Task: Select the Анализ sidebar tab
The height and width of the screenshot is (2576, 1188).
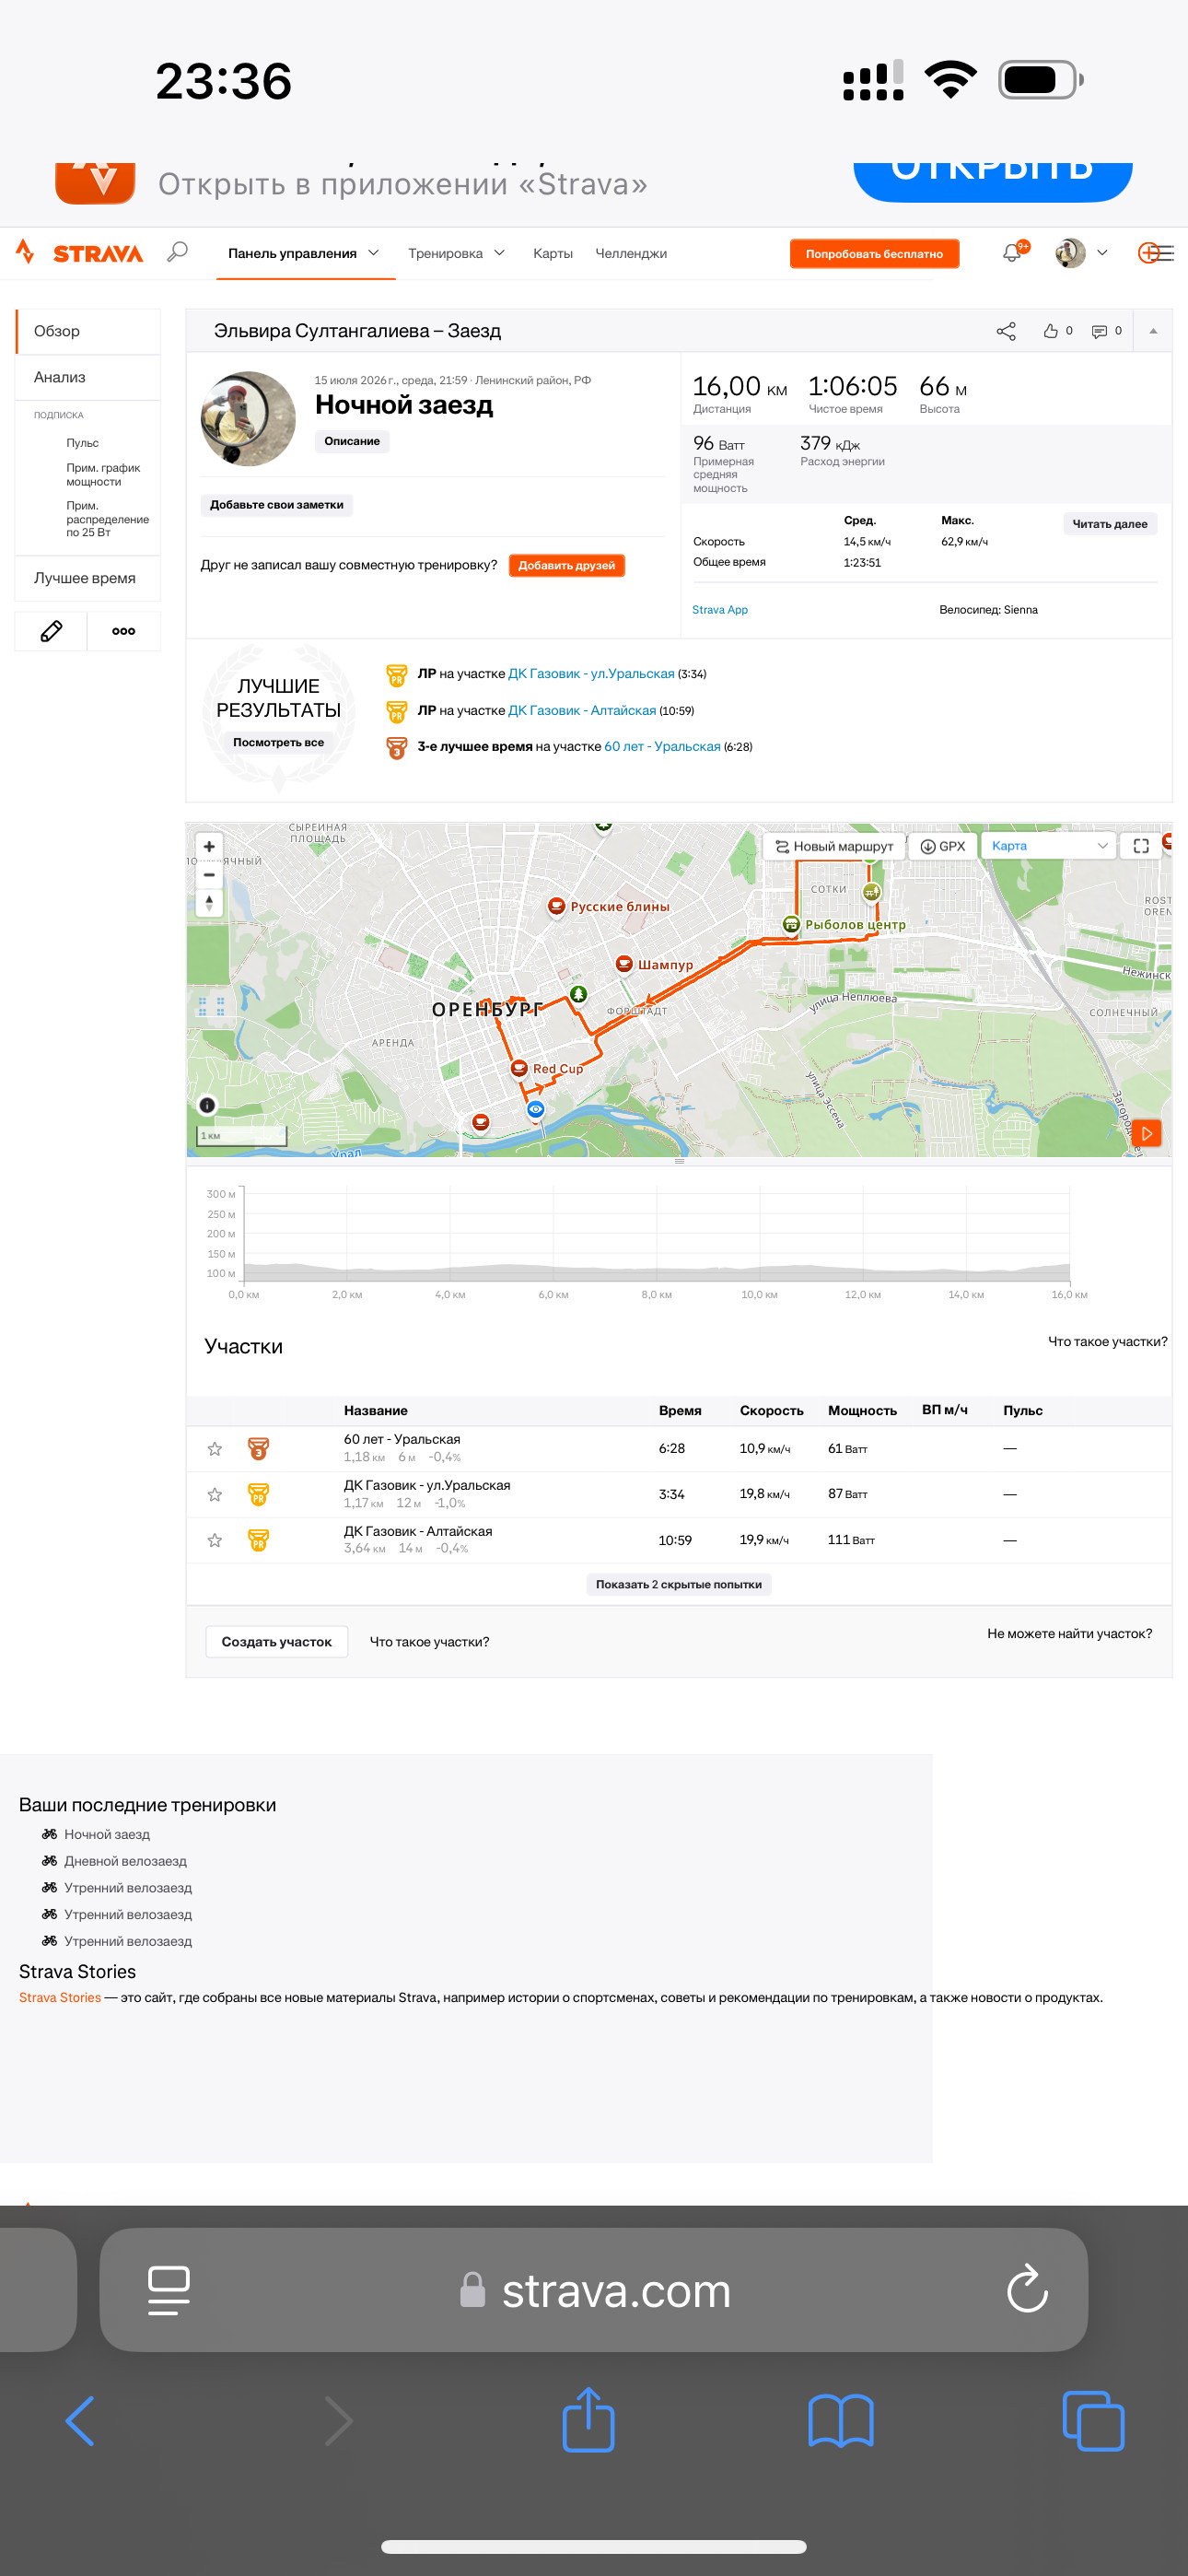Action: point(88,377)
